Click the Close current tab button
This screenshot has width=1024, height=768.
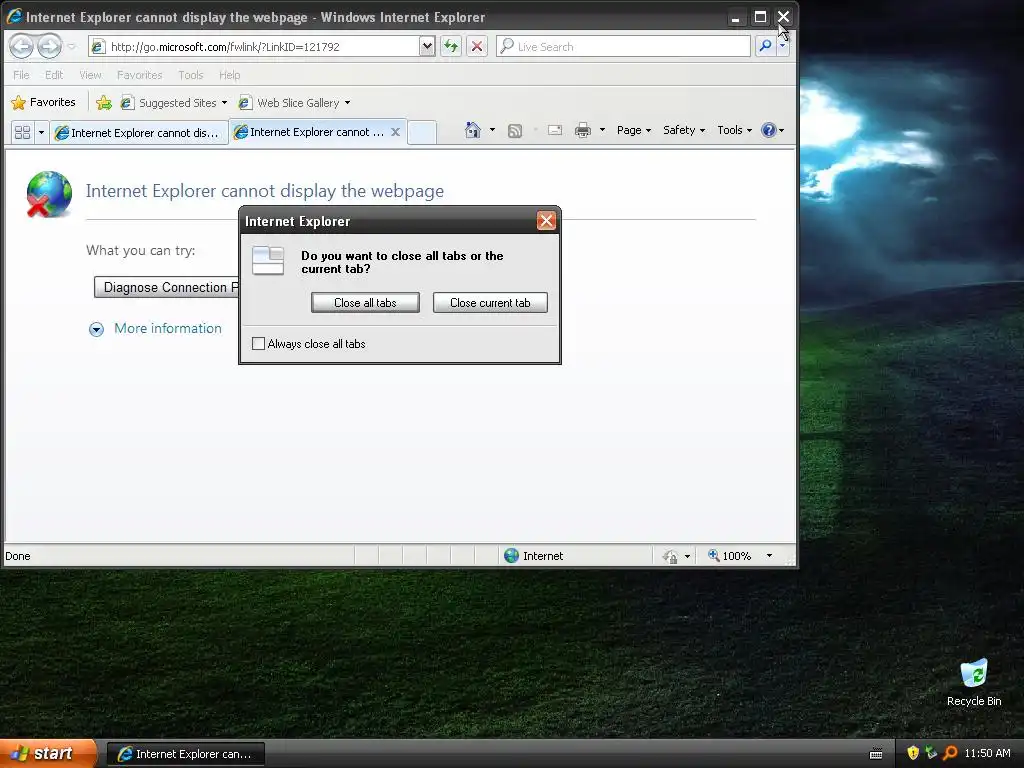[490, 303]
